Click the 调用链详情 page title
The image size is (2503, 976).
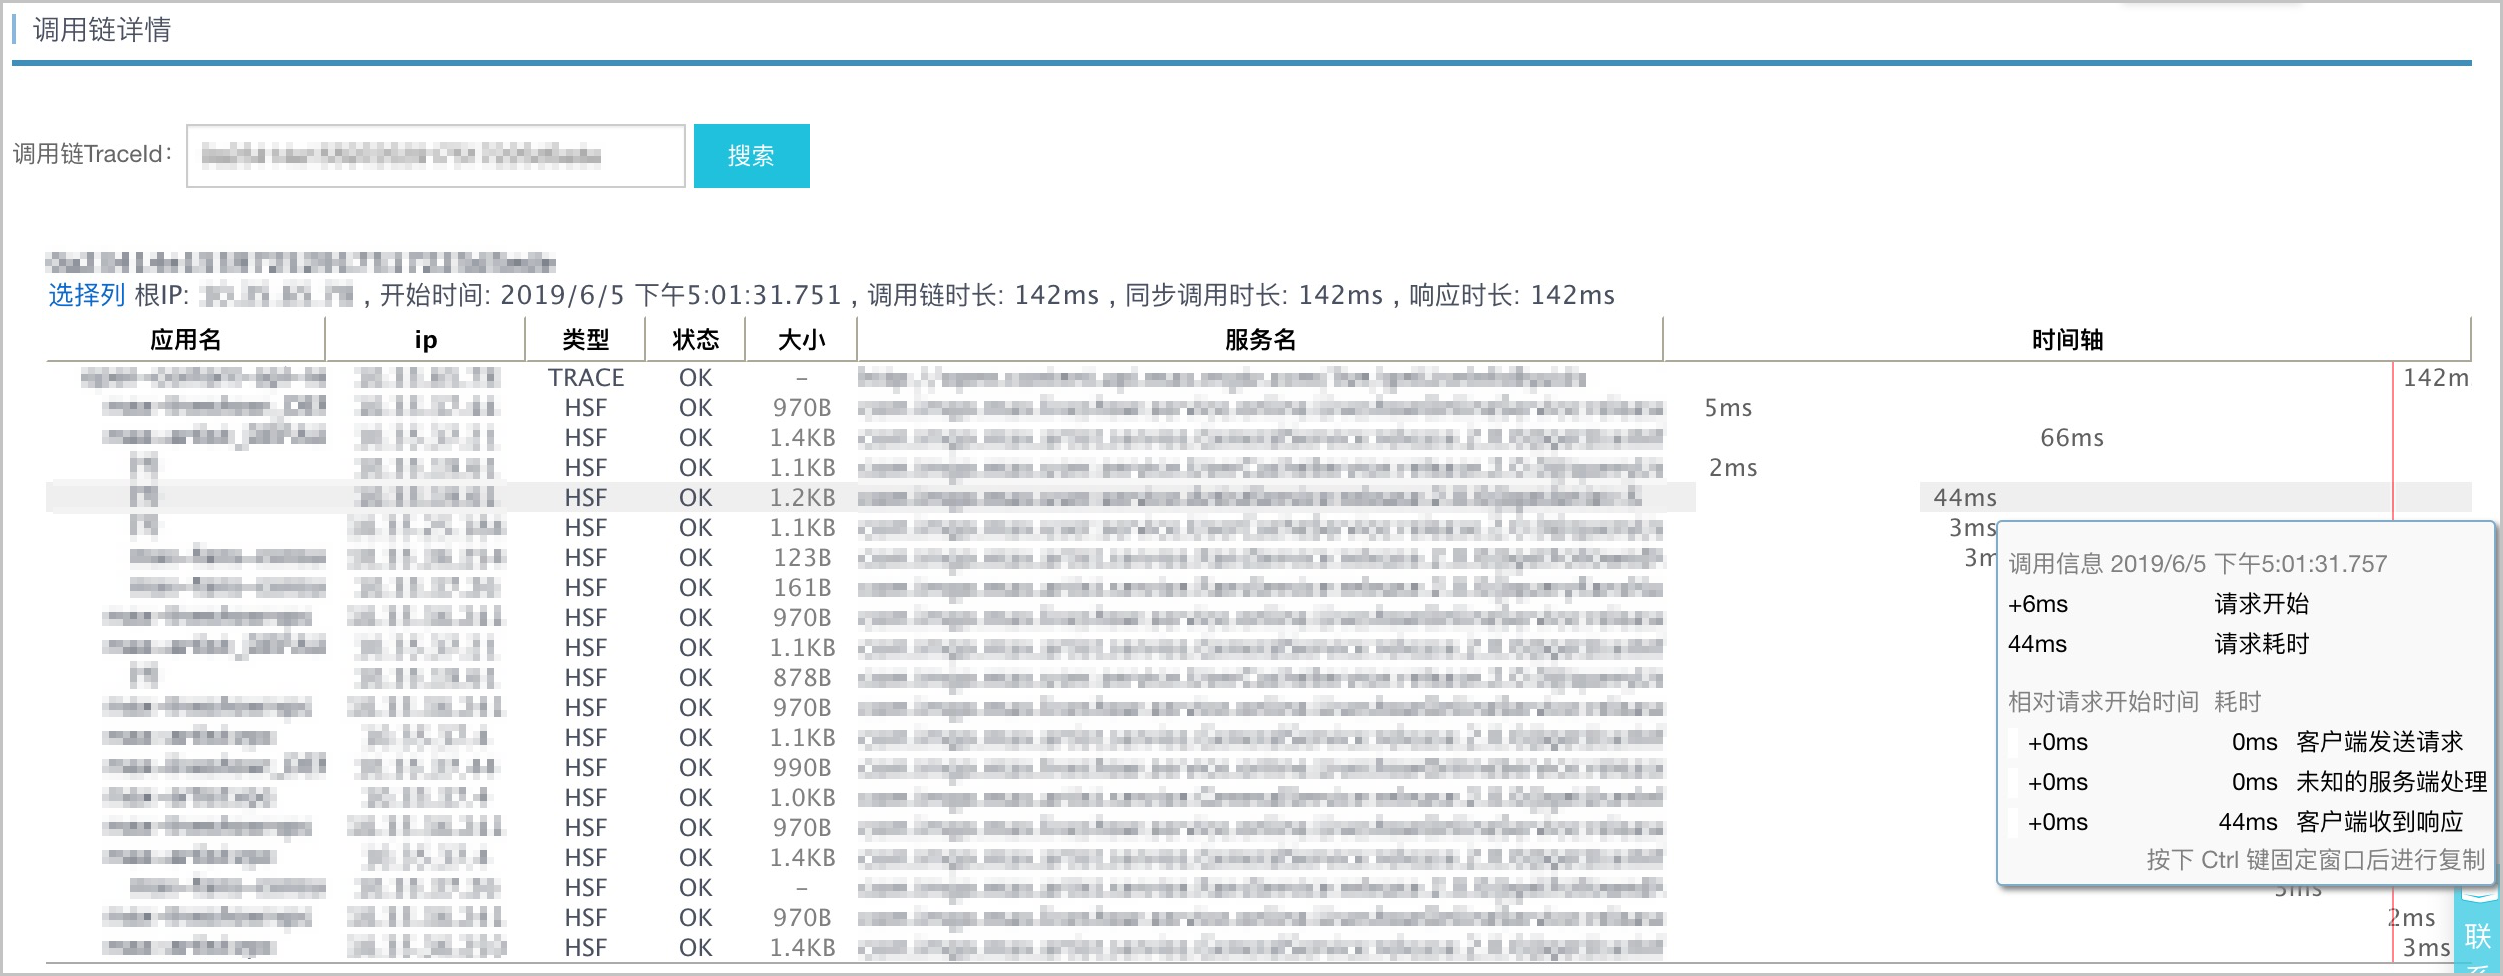coord(102,30)
